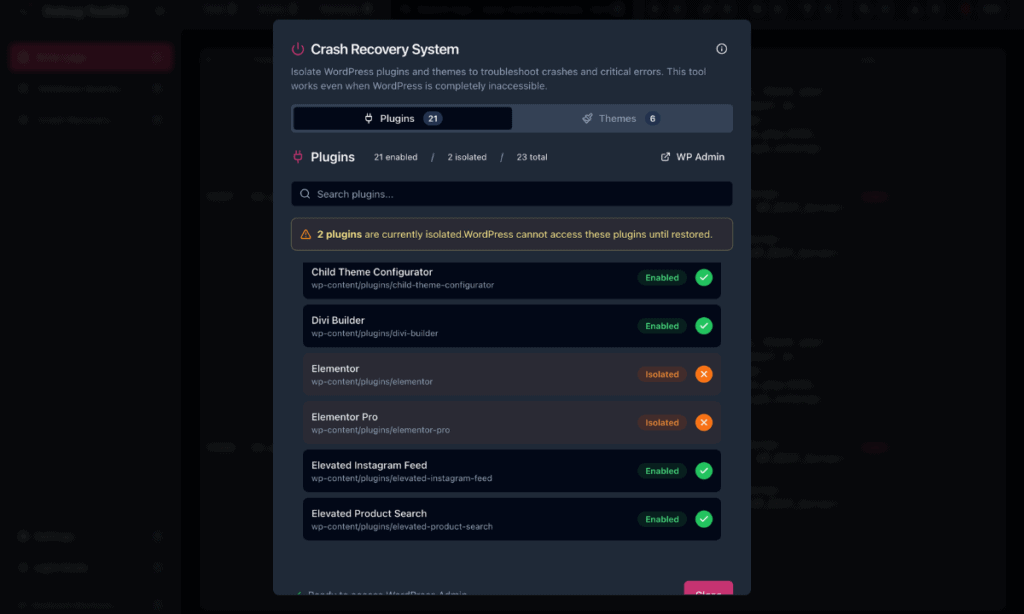Click the 6 count badge on Themes tab
This screenshot has height=614, width=1024.
tap(652, 118)
